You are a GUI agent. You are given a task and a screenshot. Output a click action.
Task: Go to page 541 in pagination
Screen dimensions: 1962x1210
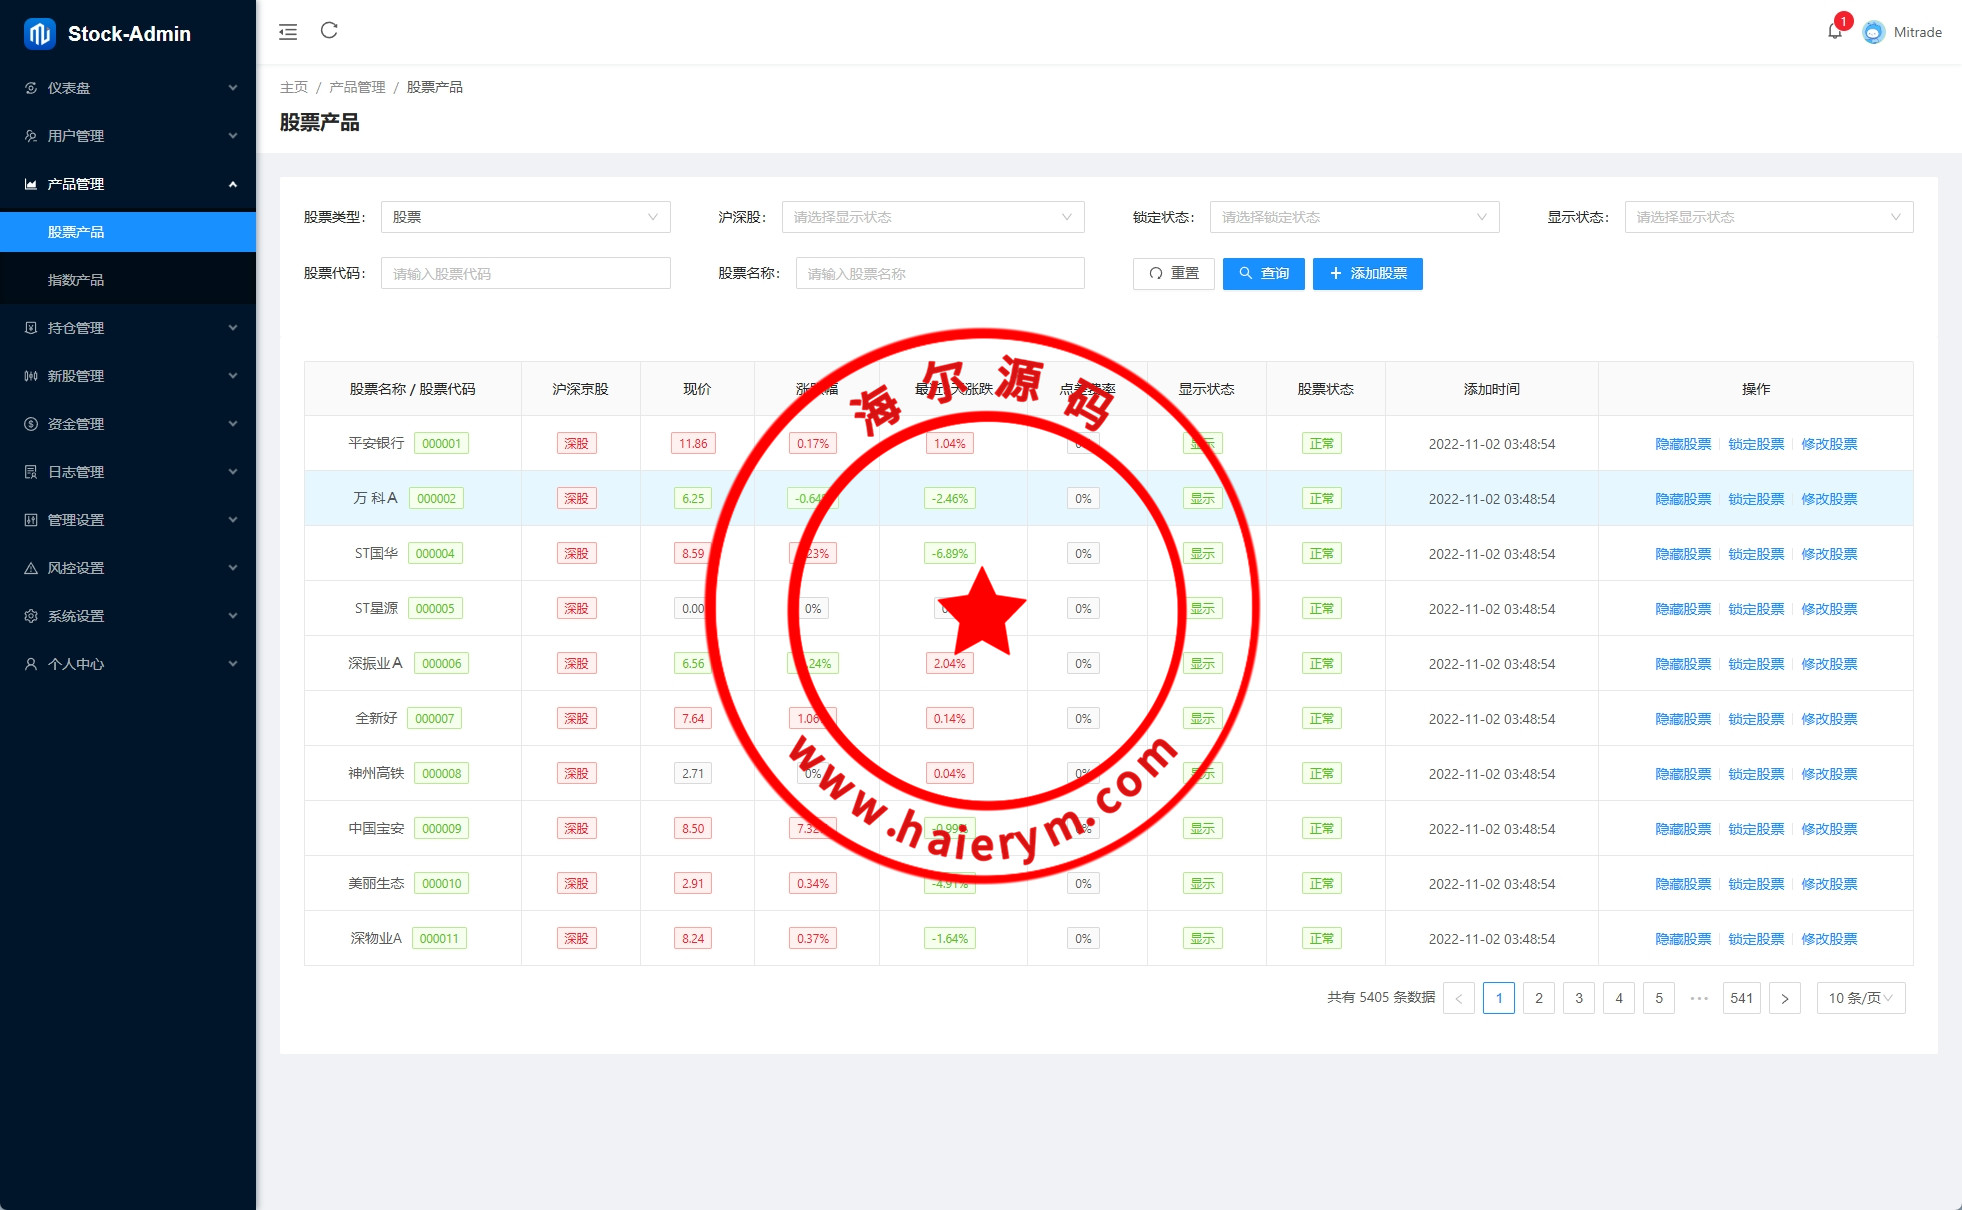pyautogui.click(x=1741, y=998)
